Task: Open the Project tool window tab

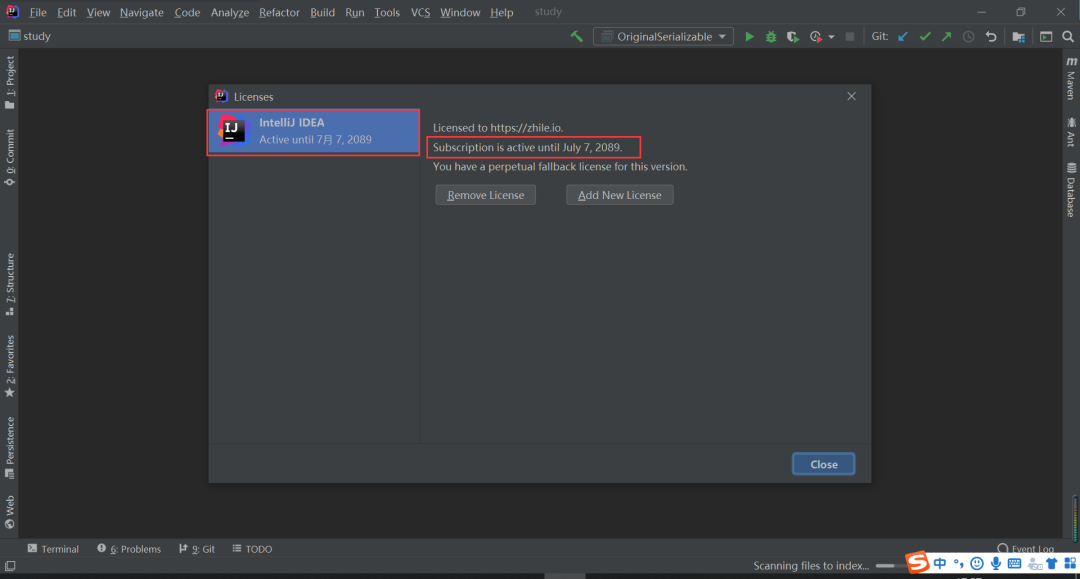Action: (10, 82)
